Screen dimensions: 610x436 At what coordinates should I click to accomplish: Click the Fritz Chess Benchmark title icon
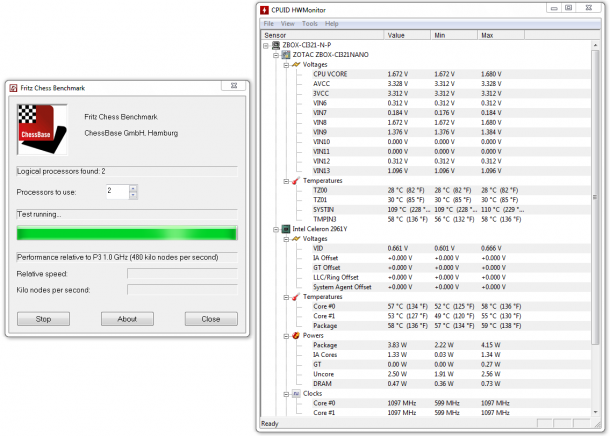click(x=14, y=88)
